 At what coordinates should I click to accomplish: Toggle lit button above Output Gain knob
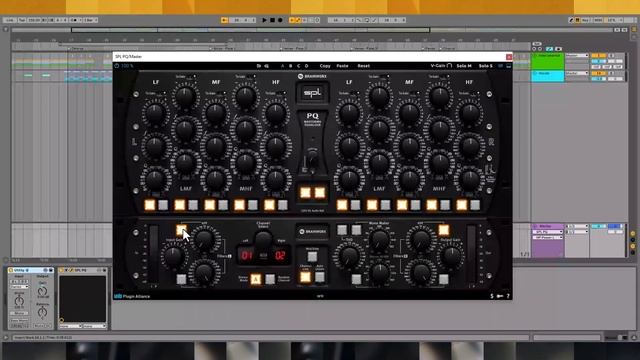(x=444, y=230)
